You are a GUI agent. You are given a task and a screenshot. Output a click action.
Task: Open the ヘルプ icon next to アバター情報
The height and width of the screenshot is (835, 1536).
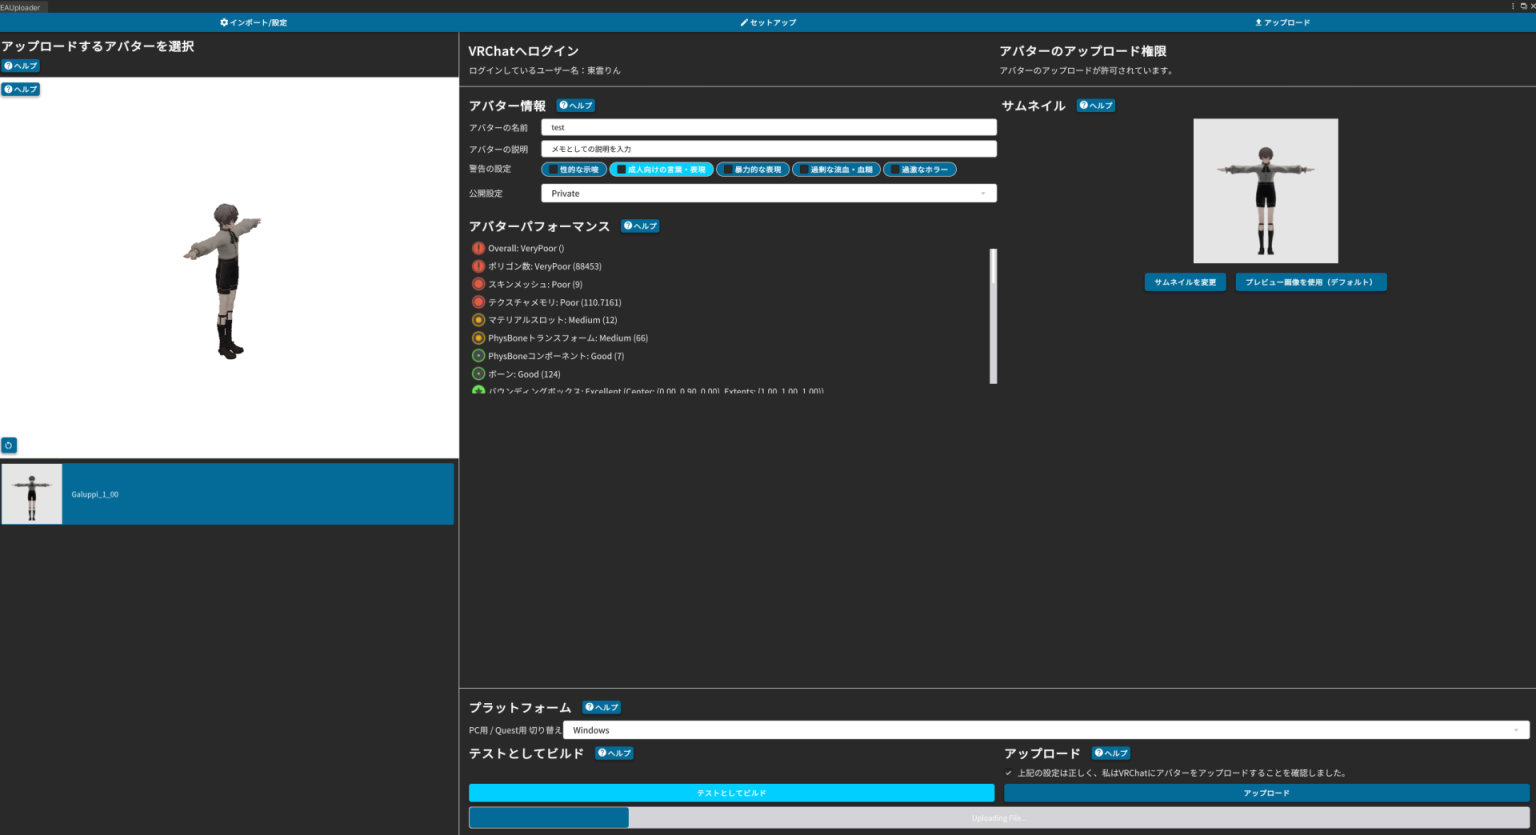(x=576, y=105)
